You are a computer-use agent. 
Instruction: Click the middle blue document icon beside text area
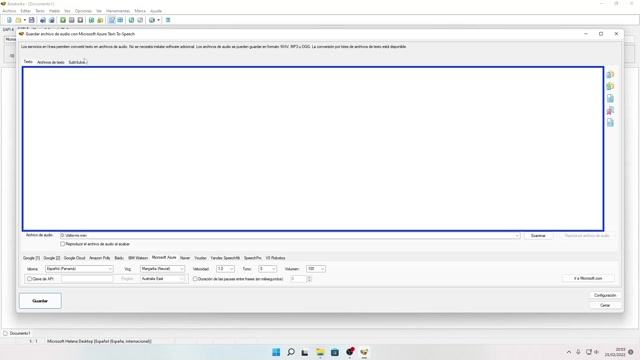click(610, 98)
